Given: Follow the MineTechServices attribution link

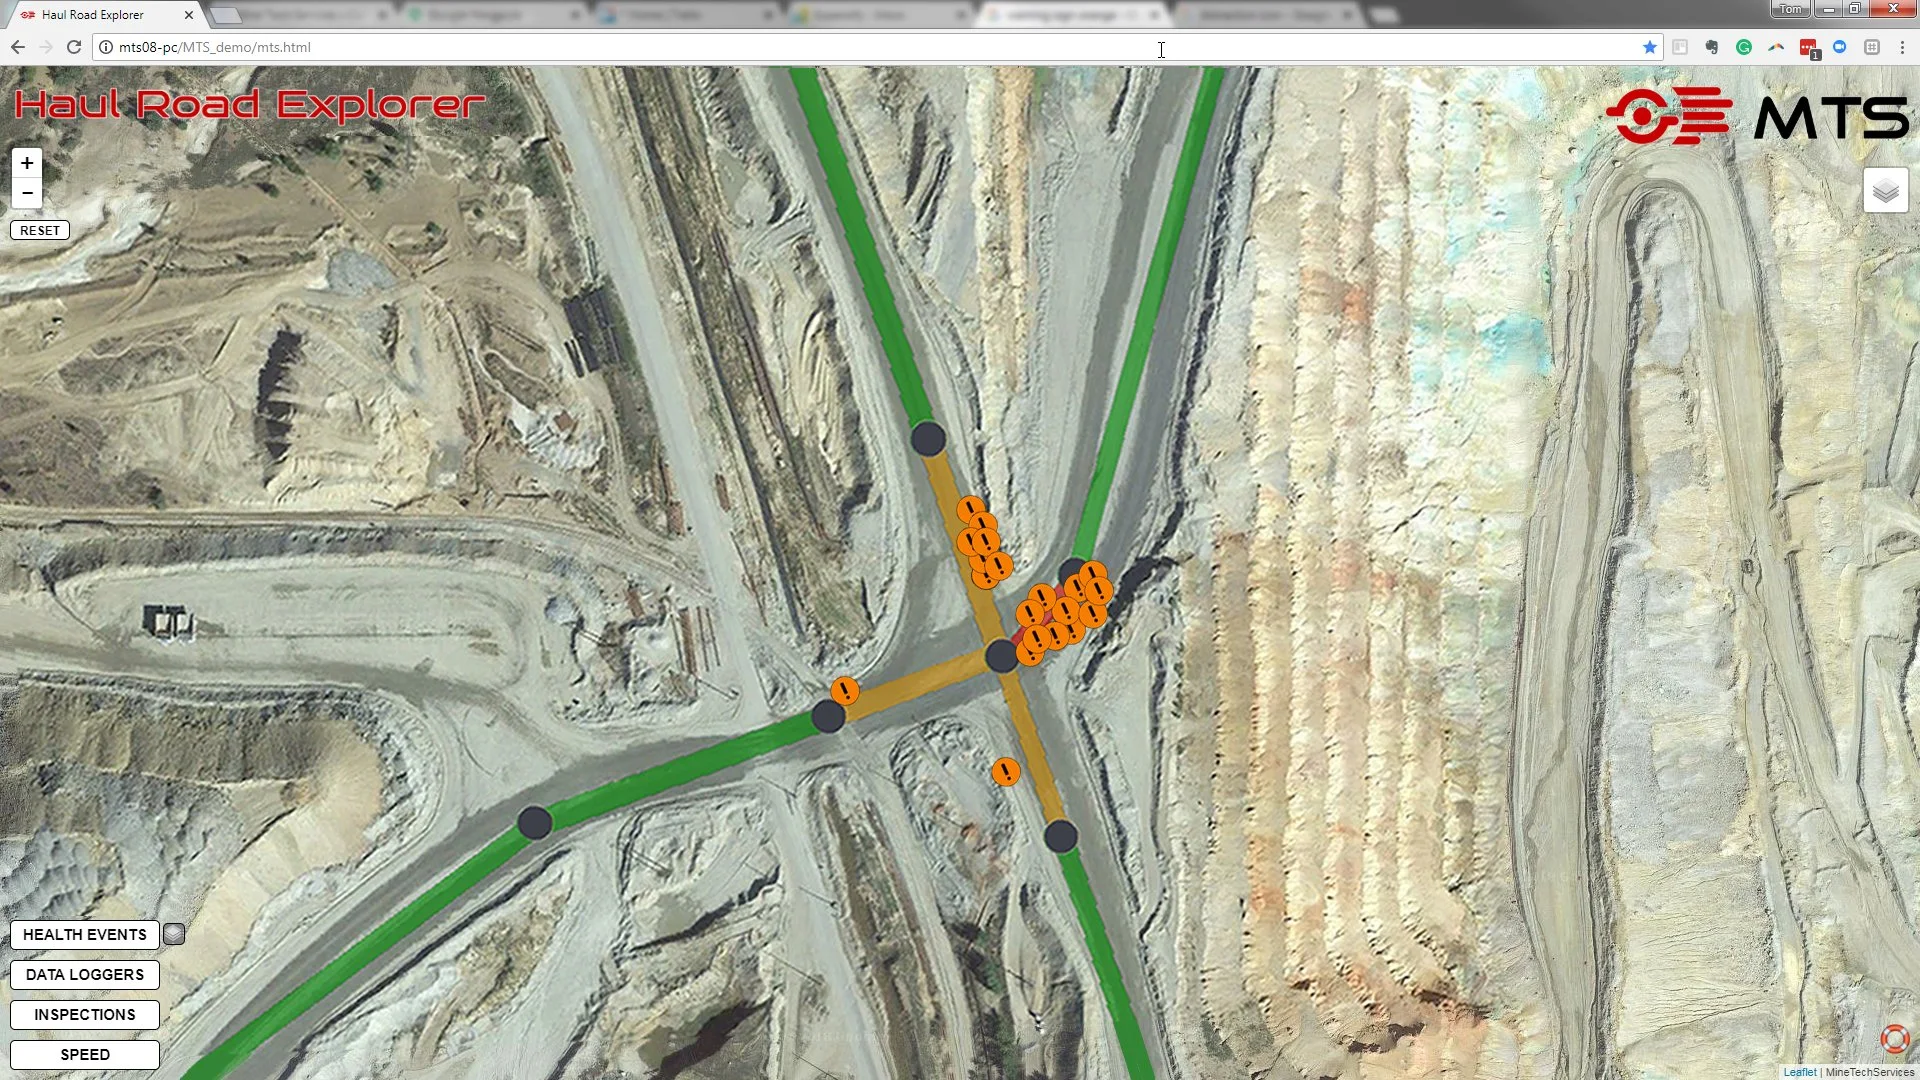Looking at the screenshot, I should pos(1870,1072).
